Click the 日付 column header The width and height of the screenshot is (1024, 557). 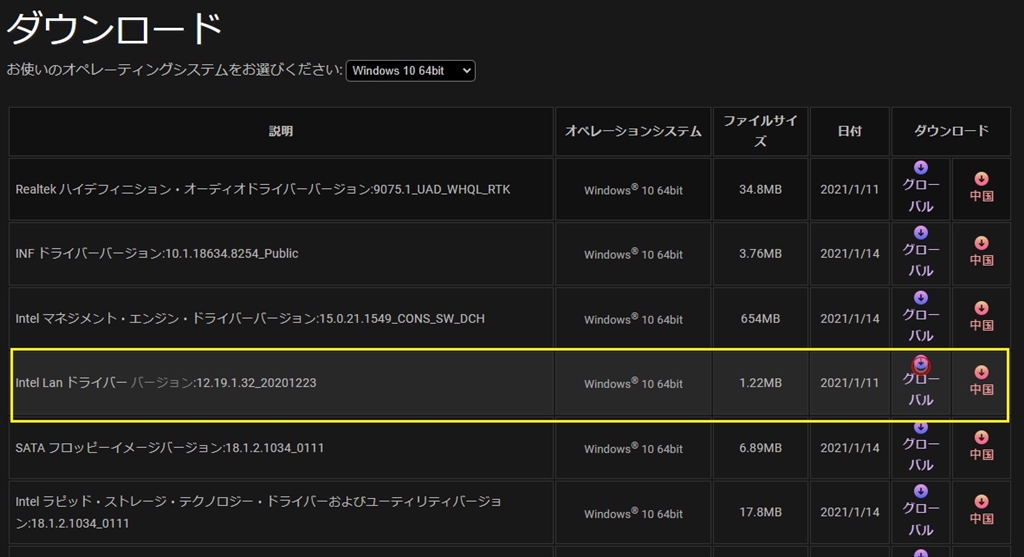850,131
